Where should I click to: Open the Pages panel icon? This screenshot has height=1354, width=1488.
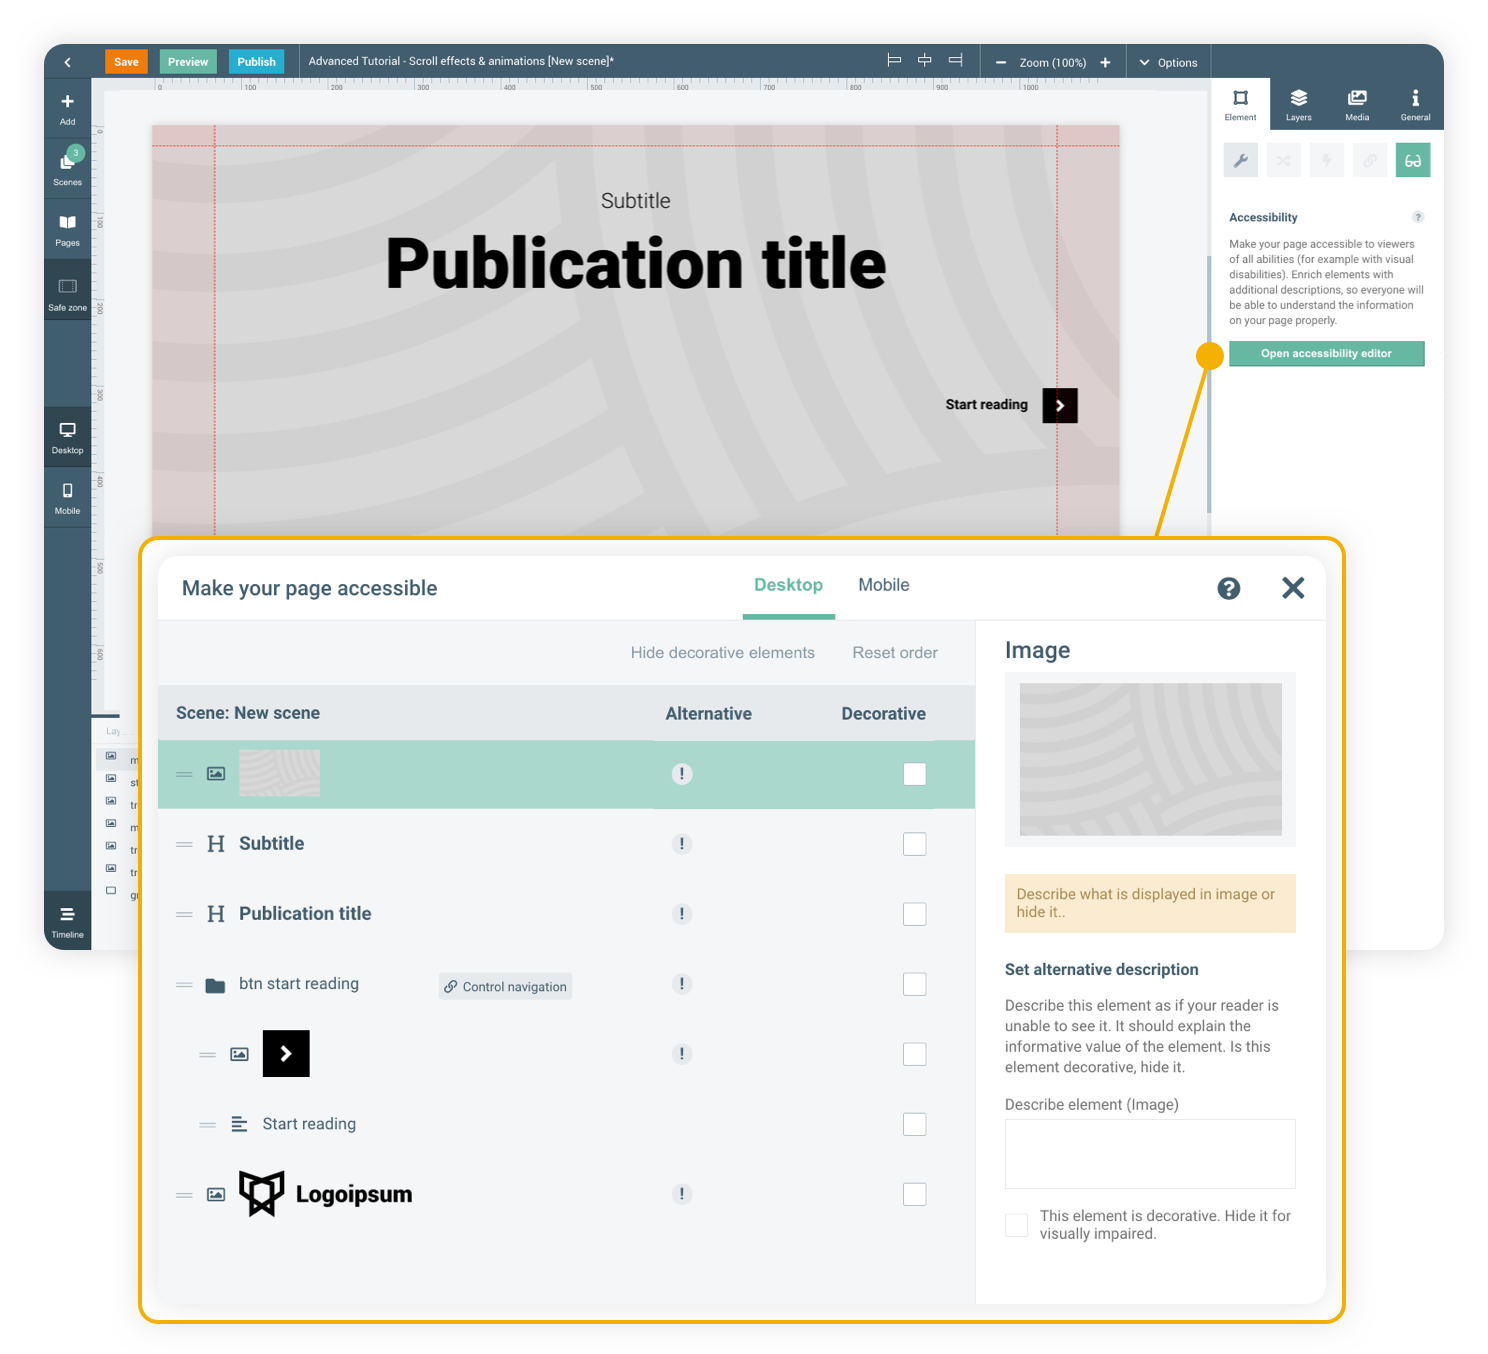[x=67, y=228]
